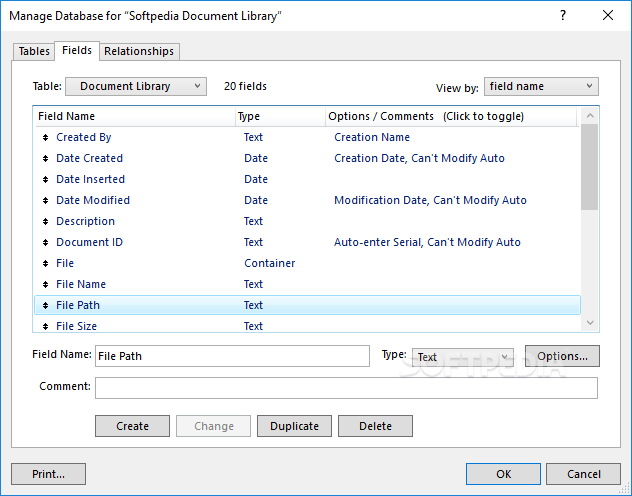Click the Duplicate button

click(x=294, y=426)
